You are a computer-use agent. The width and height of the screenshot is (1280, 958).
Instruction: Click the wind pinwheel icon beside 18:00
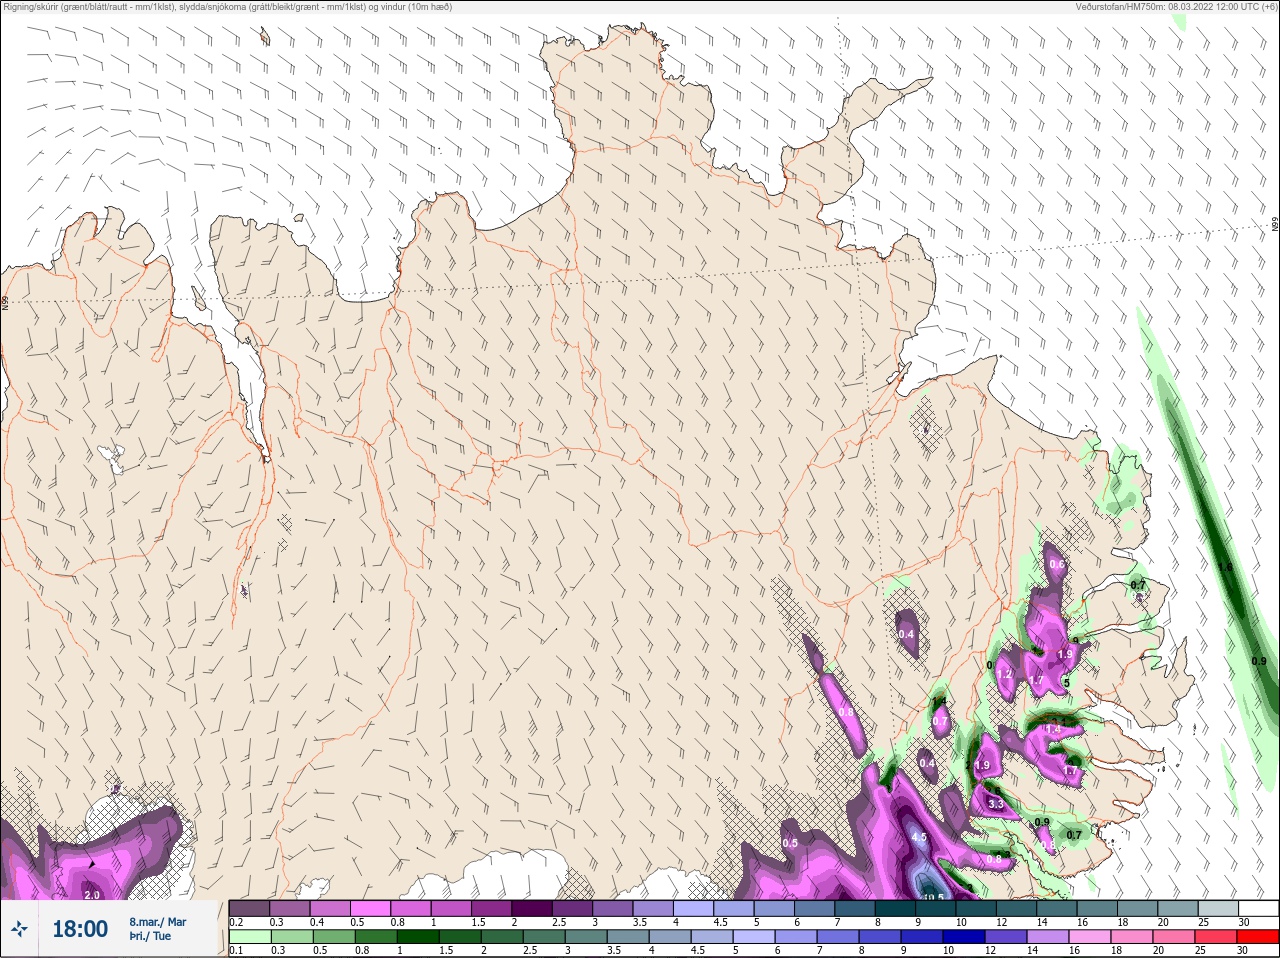19,929
